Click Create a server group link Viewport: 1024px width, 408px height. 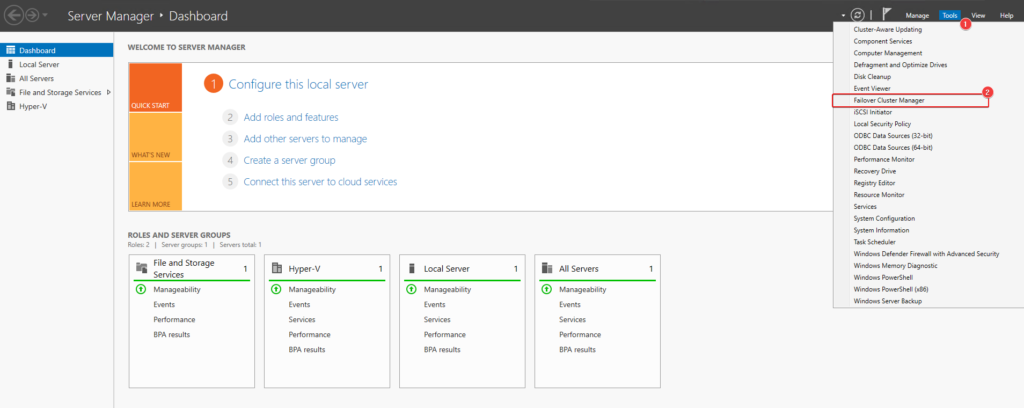coord(289,160)
